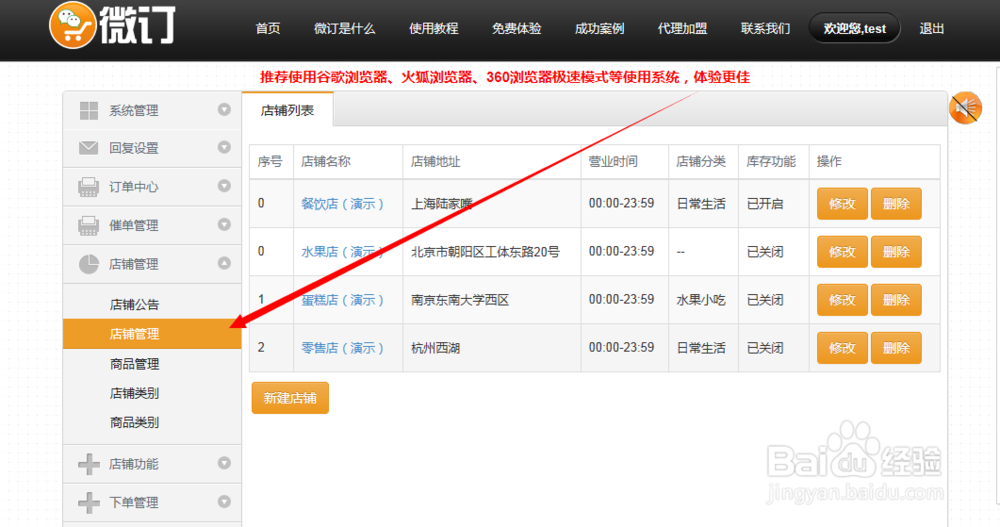Click the mute speaker icon
Screen dimensions: 1000x527
coord(965,108)
